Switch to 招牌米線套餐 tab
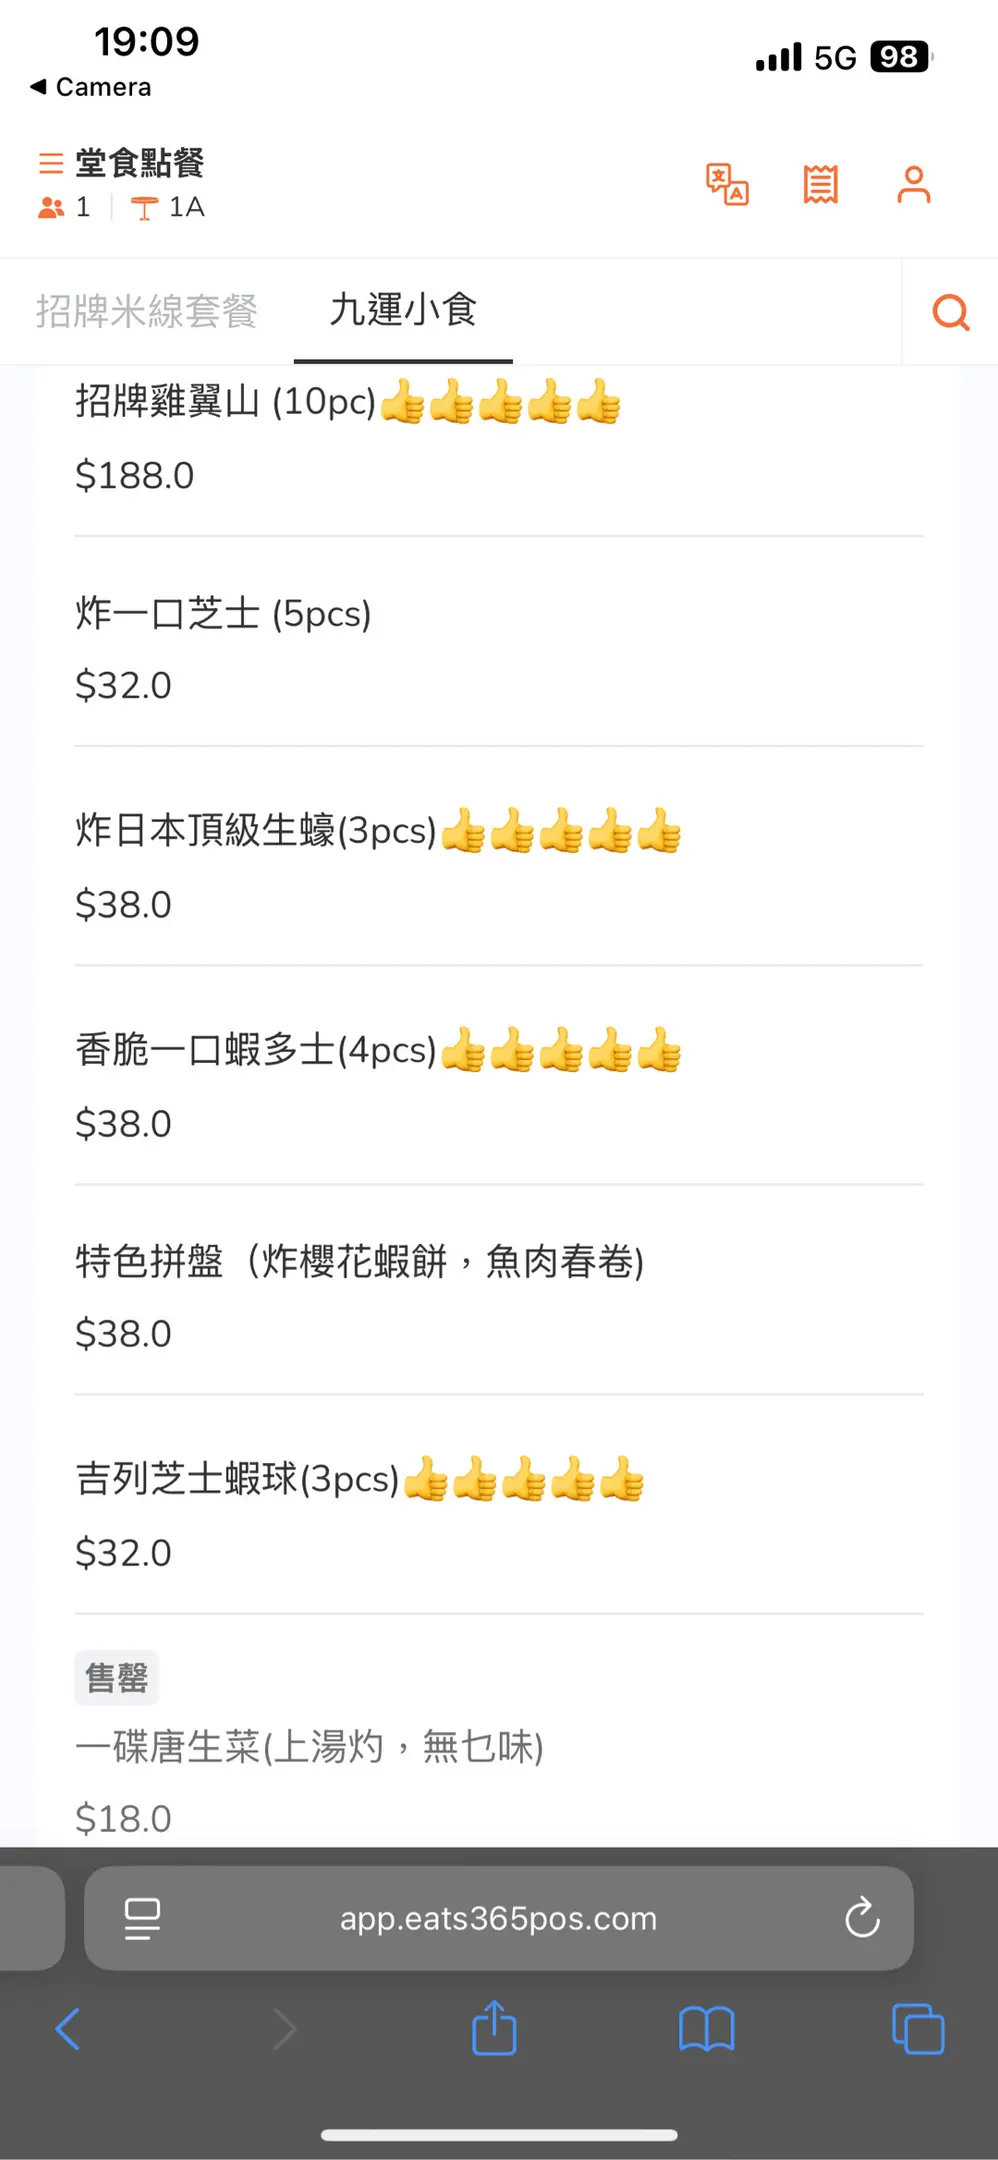This screenshot has width=998, height=2160. point(147,311)
